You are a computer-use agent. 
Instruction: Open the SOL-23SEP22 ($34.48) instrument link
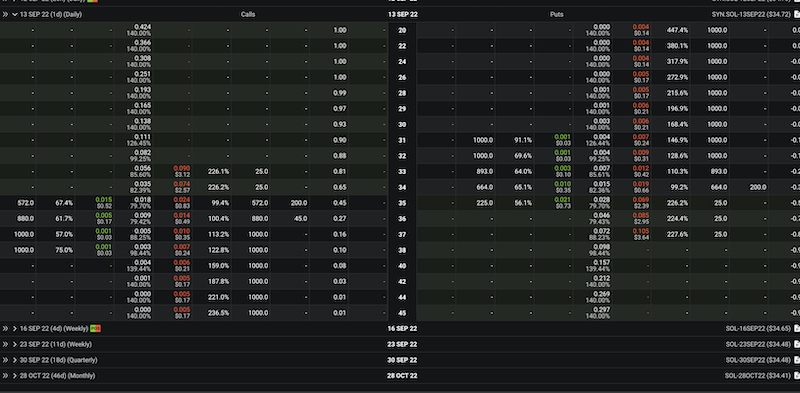(x=759, y=345)
